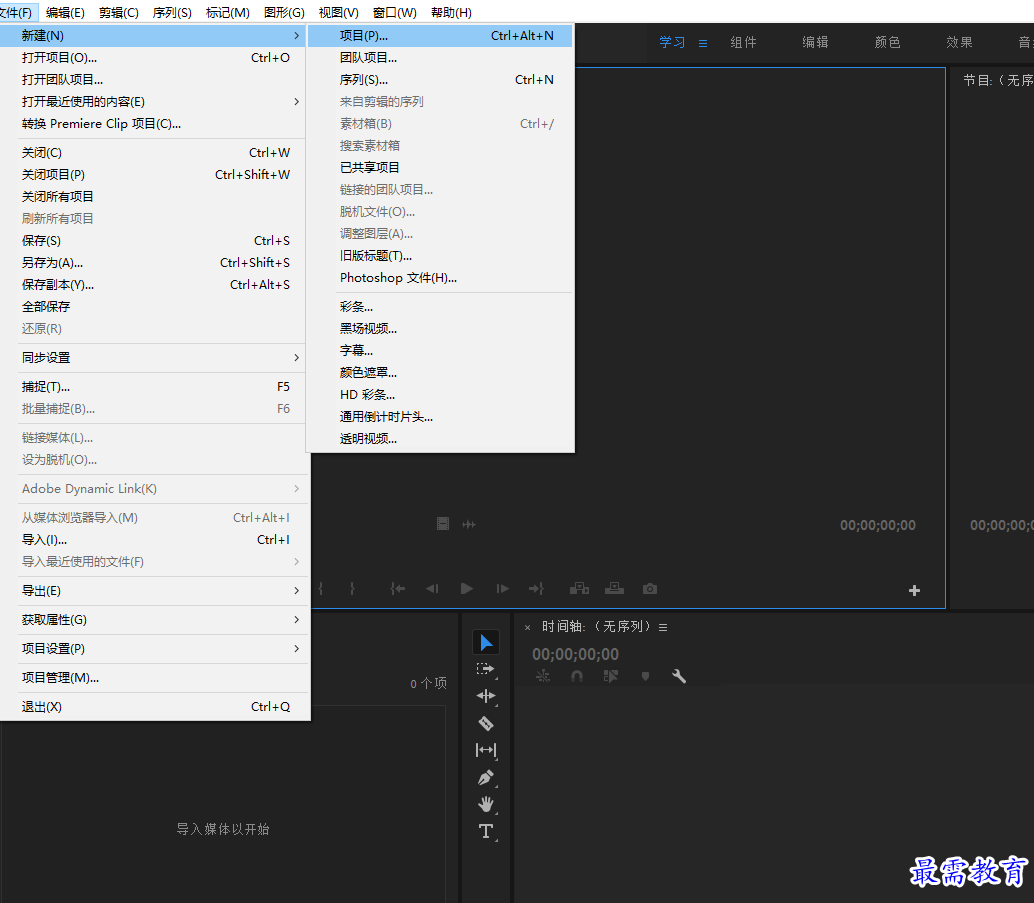Select the Razor tool

pos(486,724)
